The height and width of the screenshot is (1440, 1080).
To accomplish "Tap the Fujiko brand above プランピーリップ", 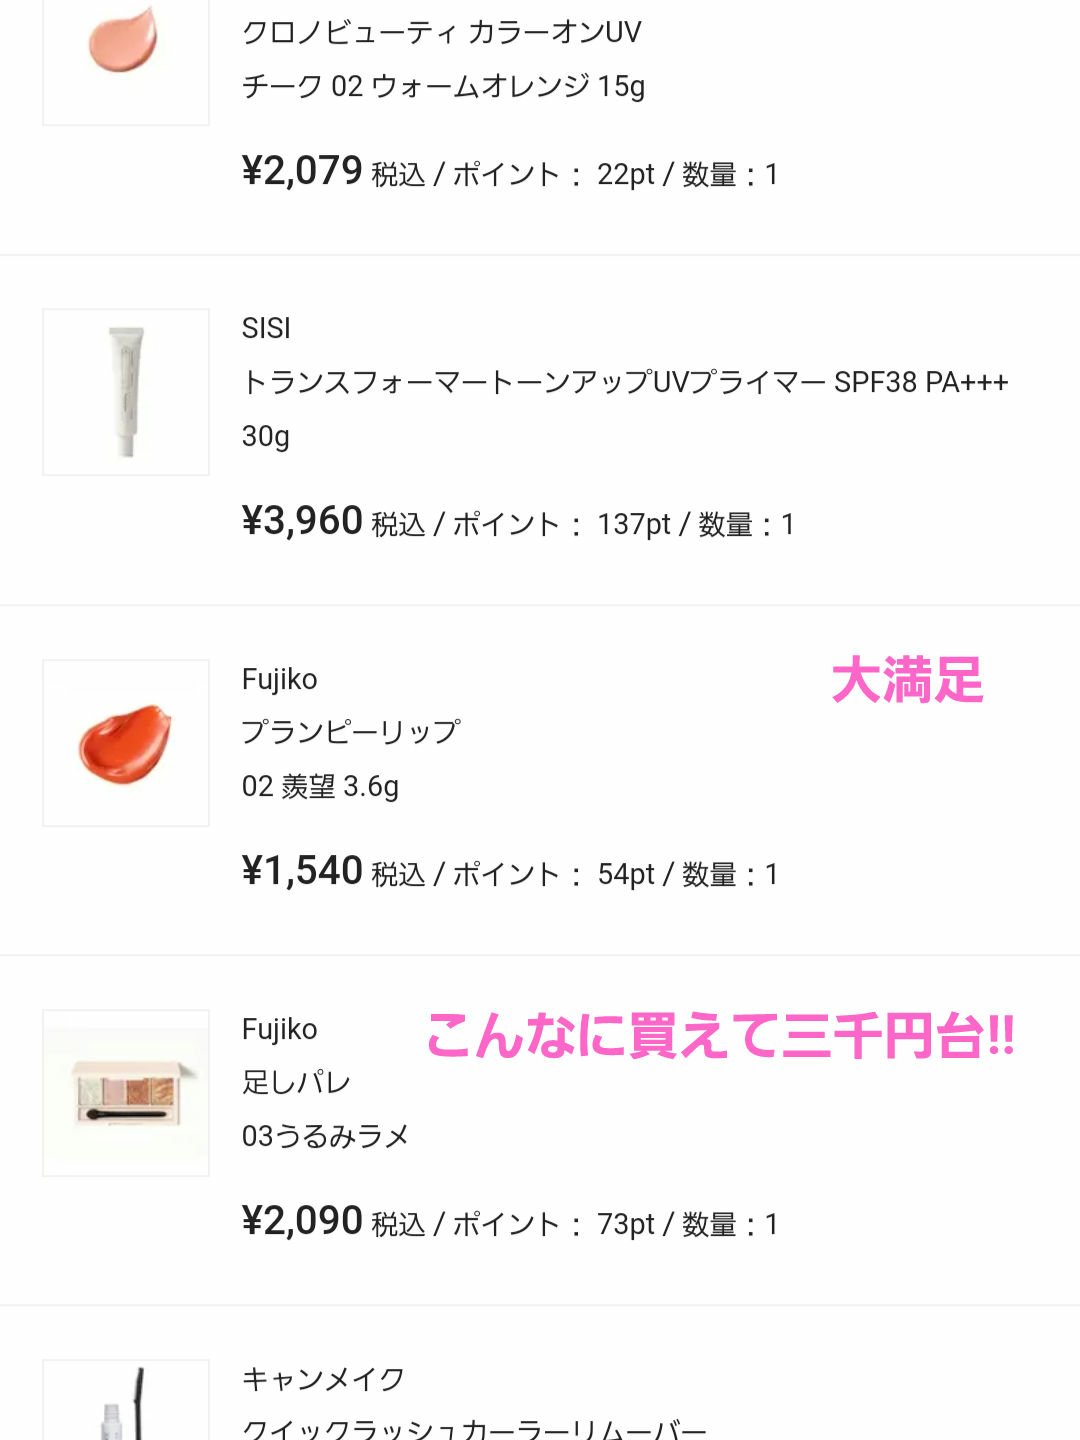I will pos(279,679).
